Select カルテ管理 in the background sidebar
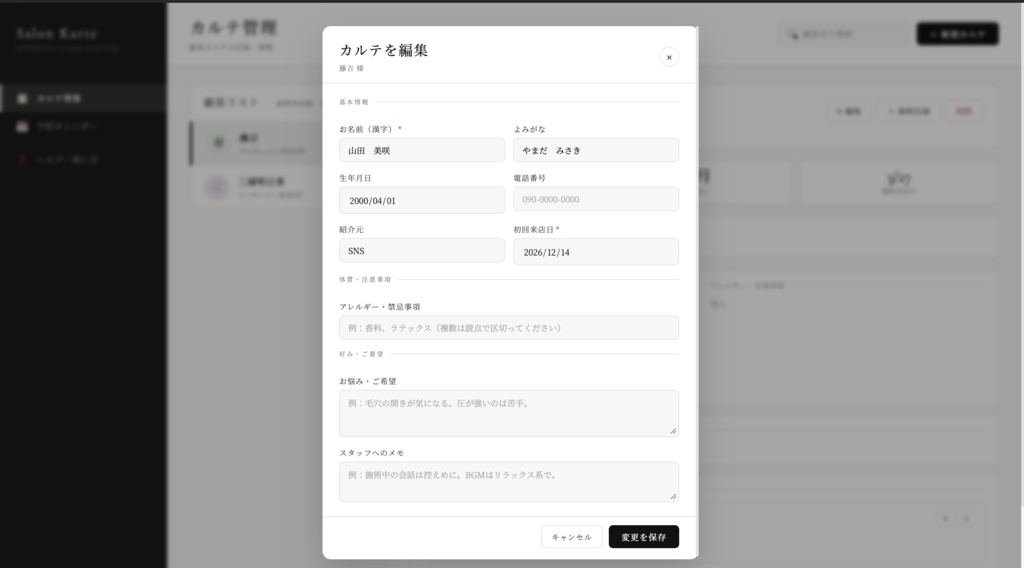1024x568 pixels. 83,98
